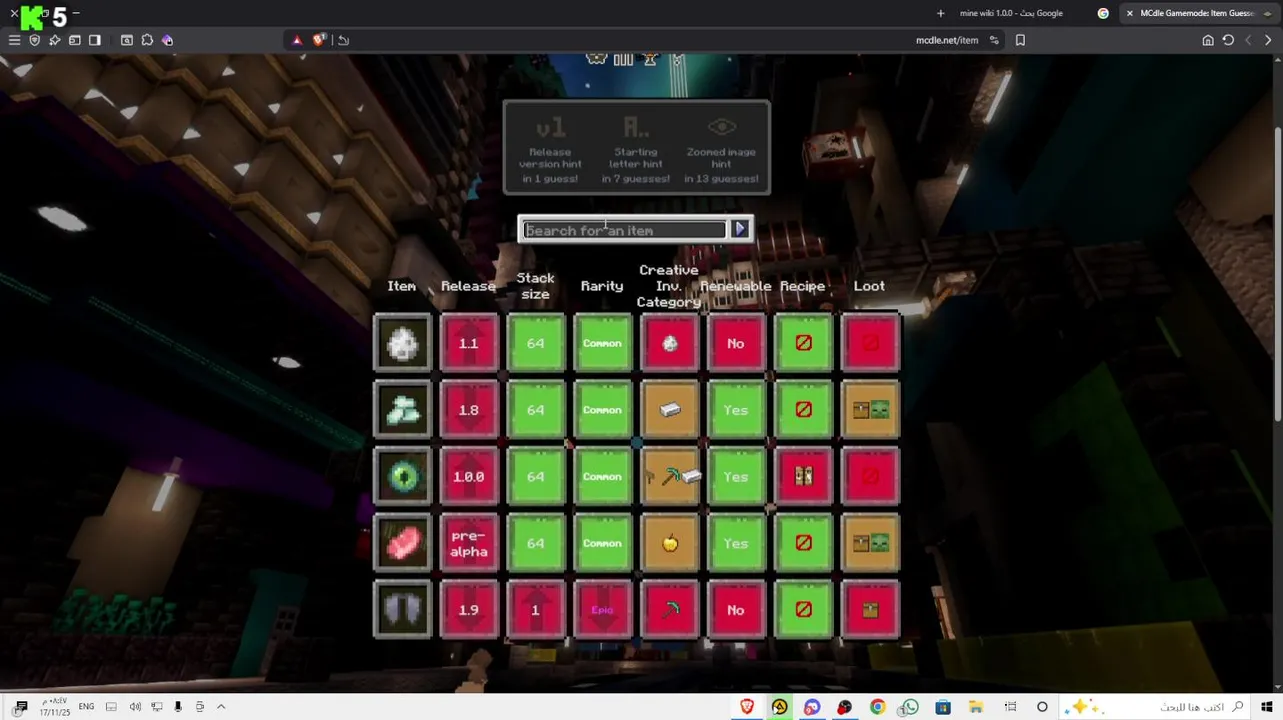1283x720 pixels.
Task: Click the stack size 1 cell
Action: click(536, 610)
